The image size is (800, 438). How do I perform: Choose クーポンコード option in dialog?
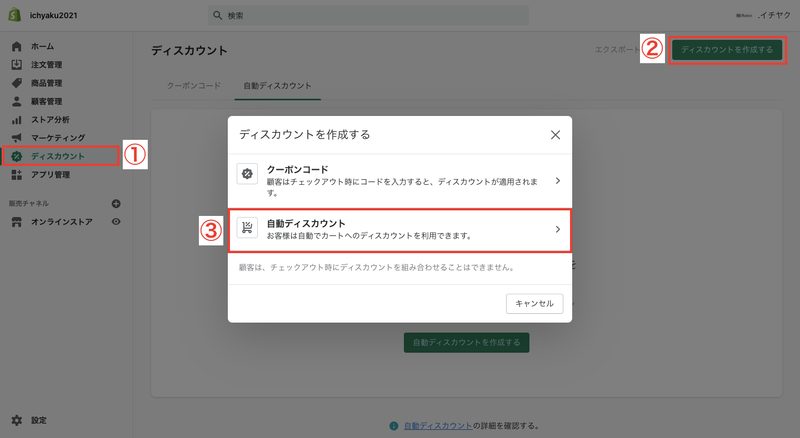(399, 181)
